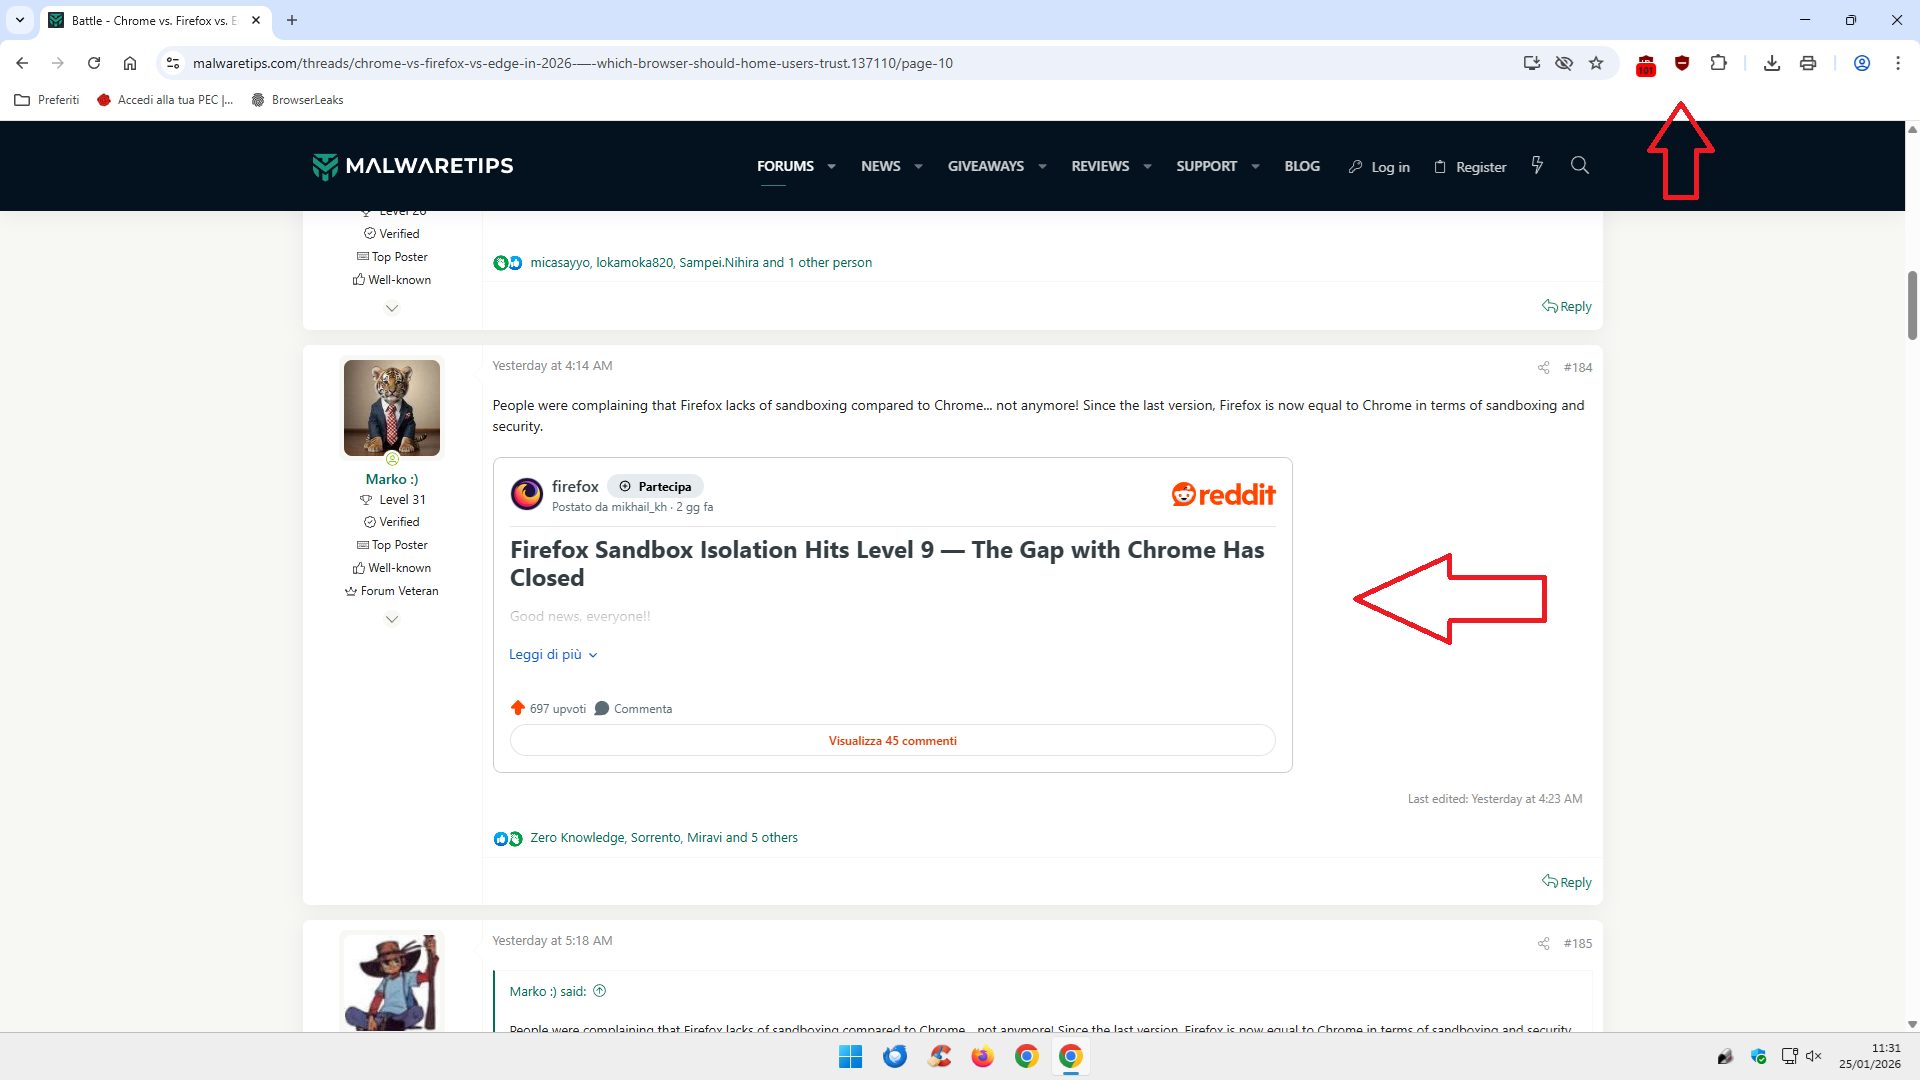Expand the GIVEAWAYS dropdown arrow
1920x1080 pixels.
(1042, 167)
